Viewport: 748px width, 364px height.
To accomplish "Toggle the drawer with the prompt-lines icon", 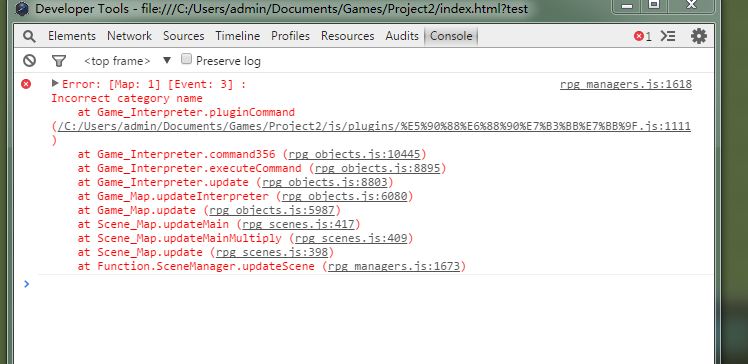I will (668, 36).
